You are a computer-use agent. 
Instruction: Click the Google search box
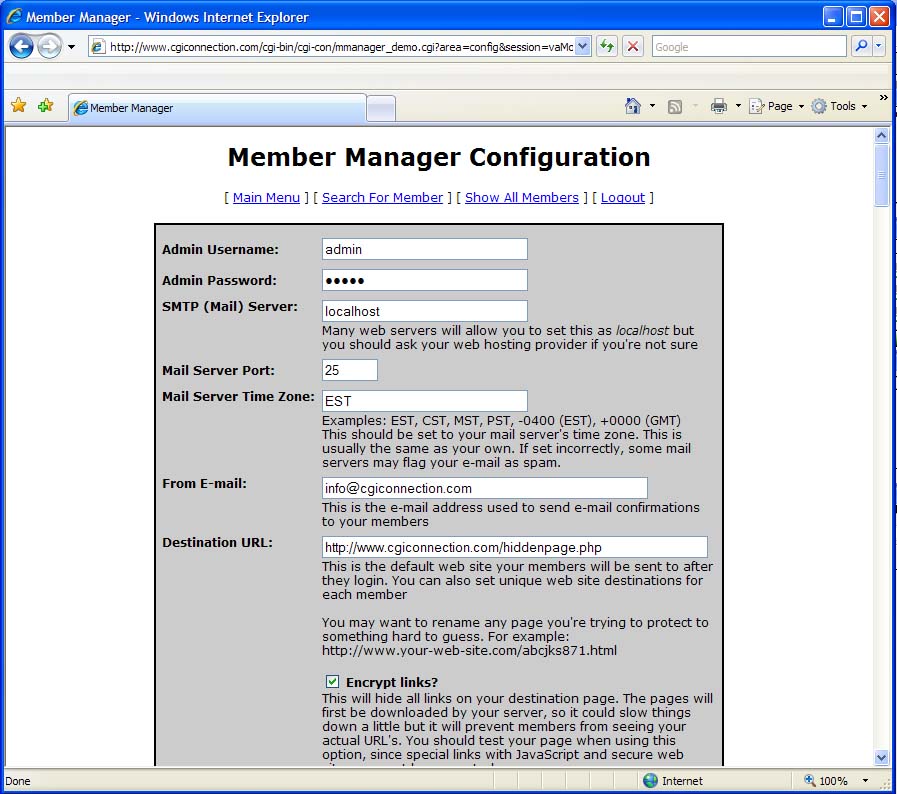coord(749,47)
